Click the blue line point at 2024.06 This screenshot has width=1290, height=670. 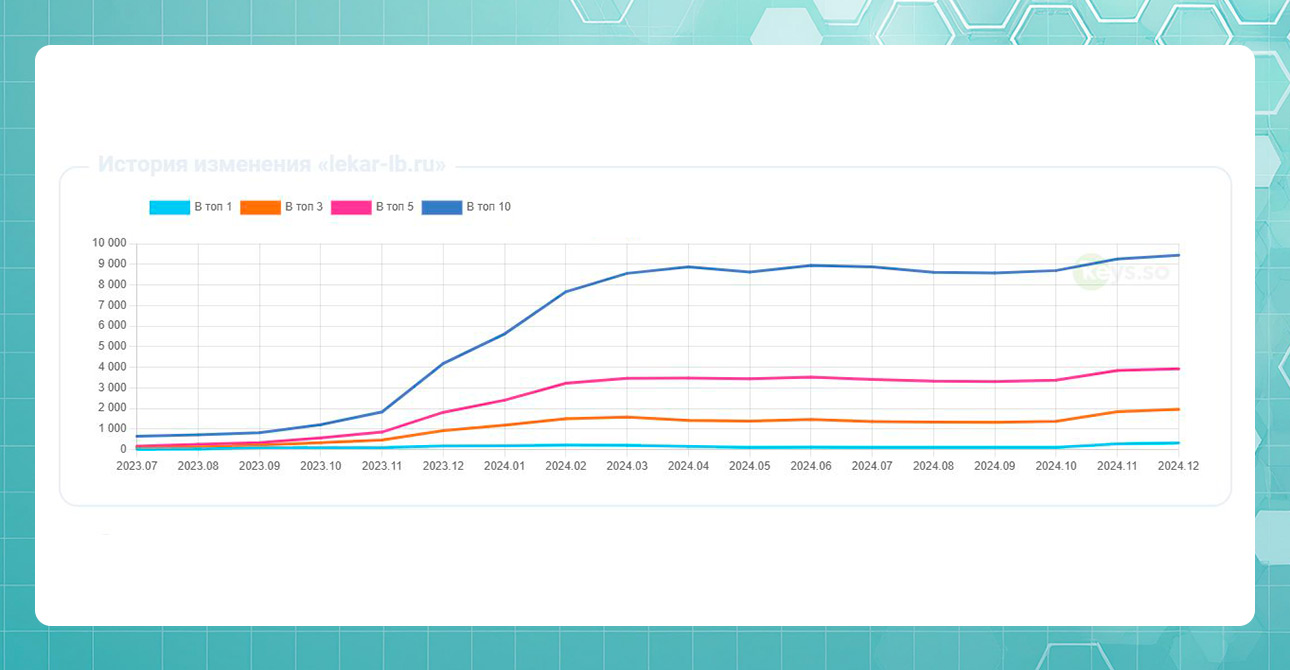point(811,265)
